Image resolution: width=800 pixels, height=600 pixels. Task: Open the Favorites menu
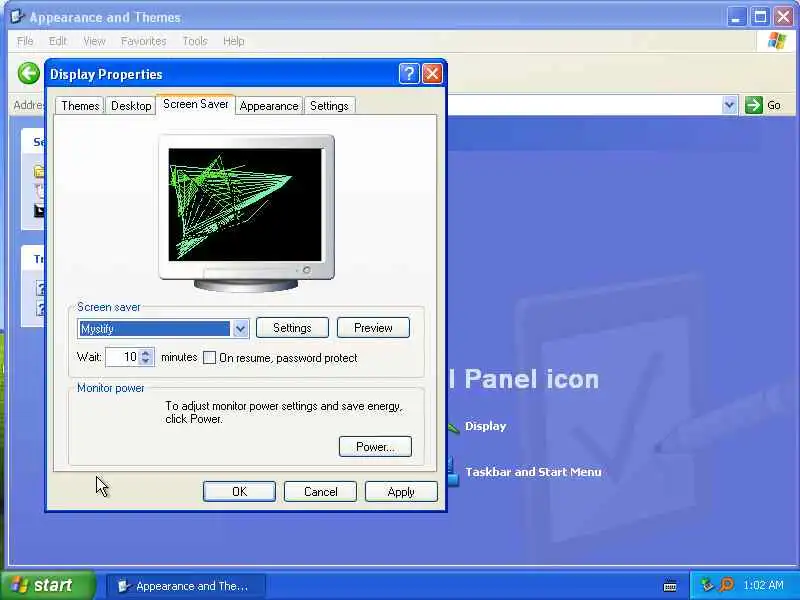(x=143, y=41)
